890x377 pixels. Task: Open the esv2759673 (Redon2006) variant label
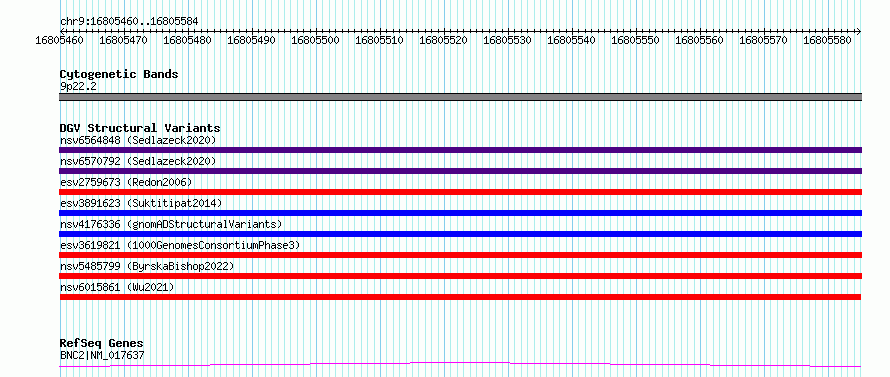click(x=126, y=182)
